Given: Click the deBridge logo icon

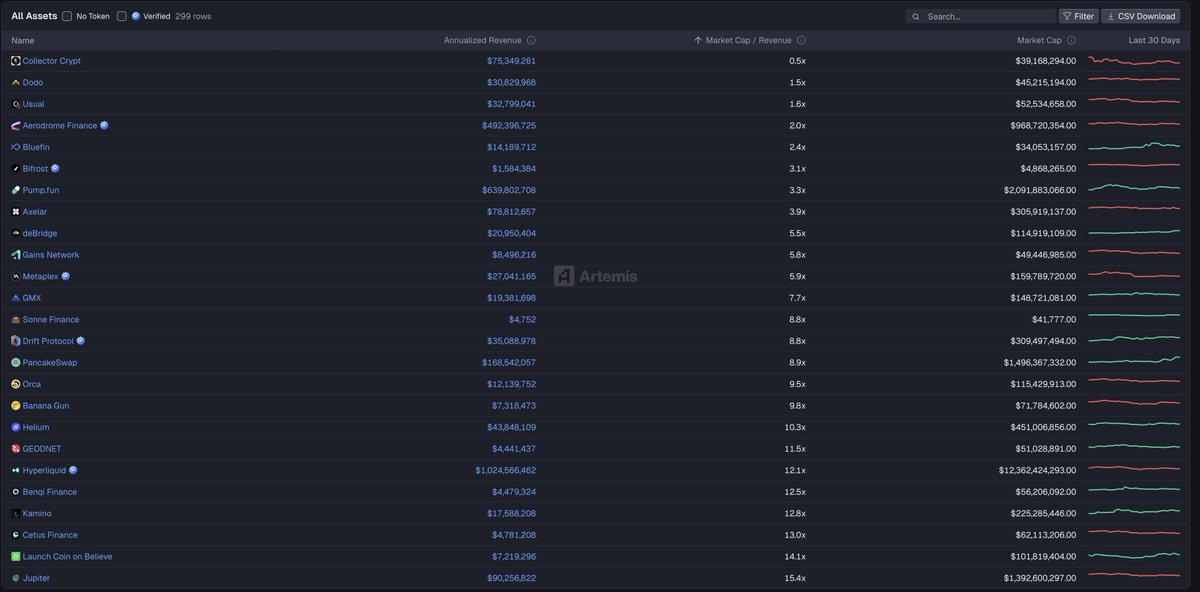Looking at the screenshot, I should [15, 233].
